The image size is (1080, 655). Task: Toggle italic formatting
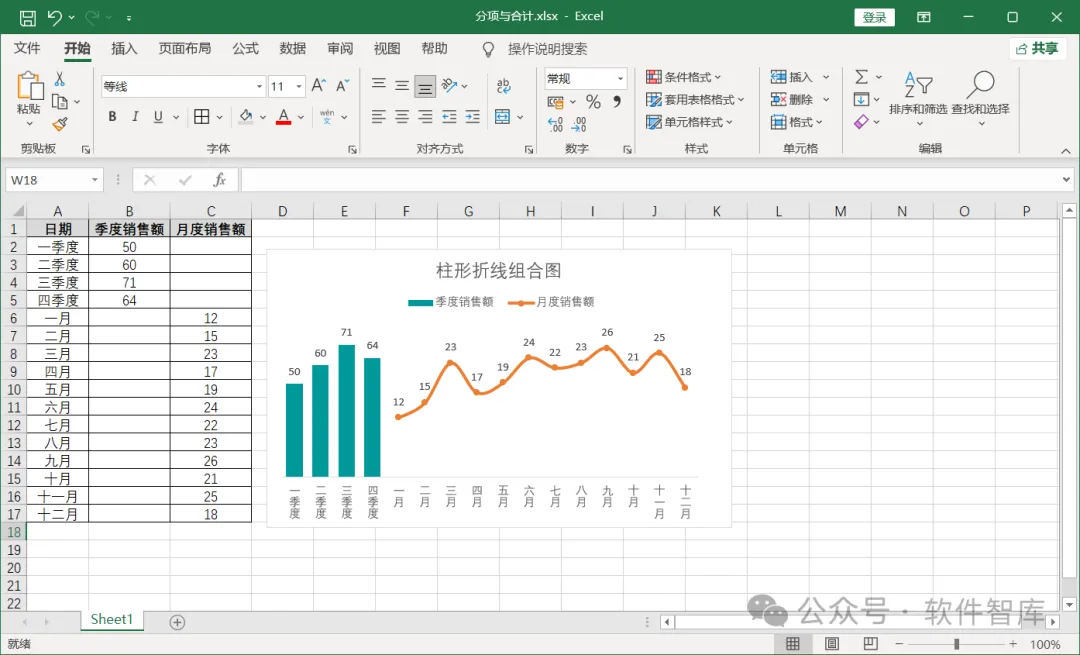coord(135,116)
